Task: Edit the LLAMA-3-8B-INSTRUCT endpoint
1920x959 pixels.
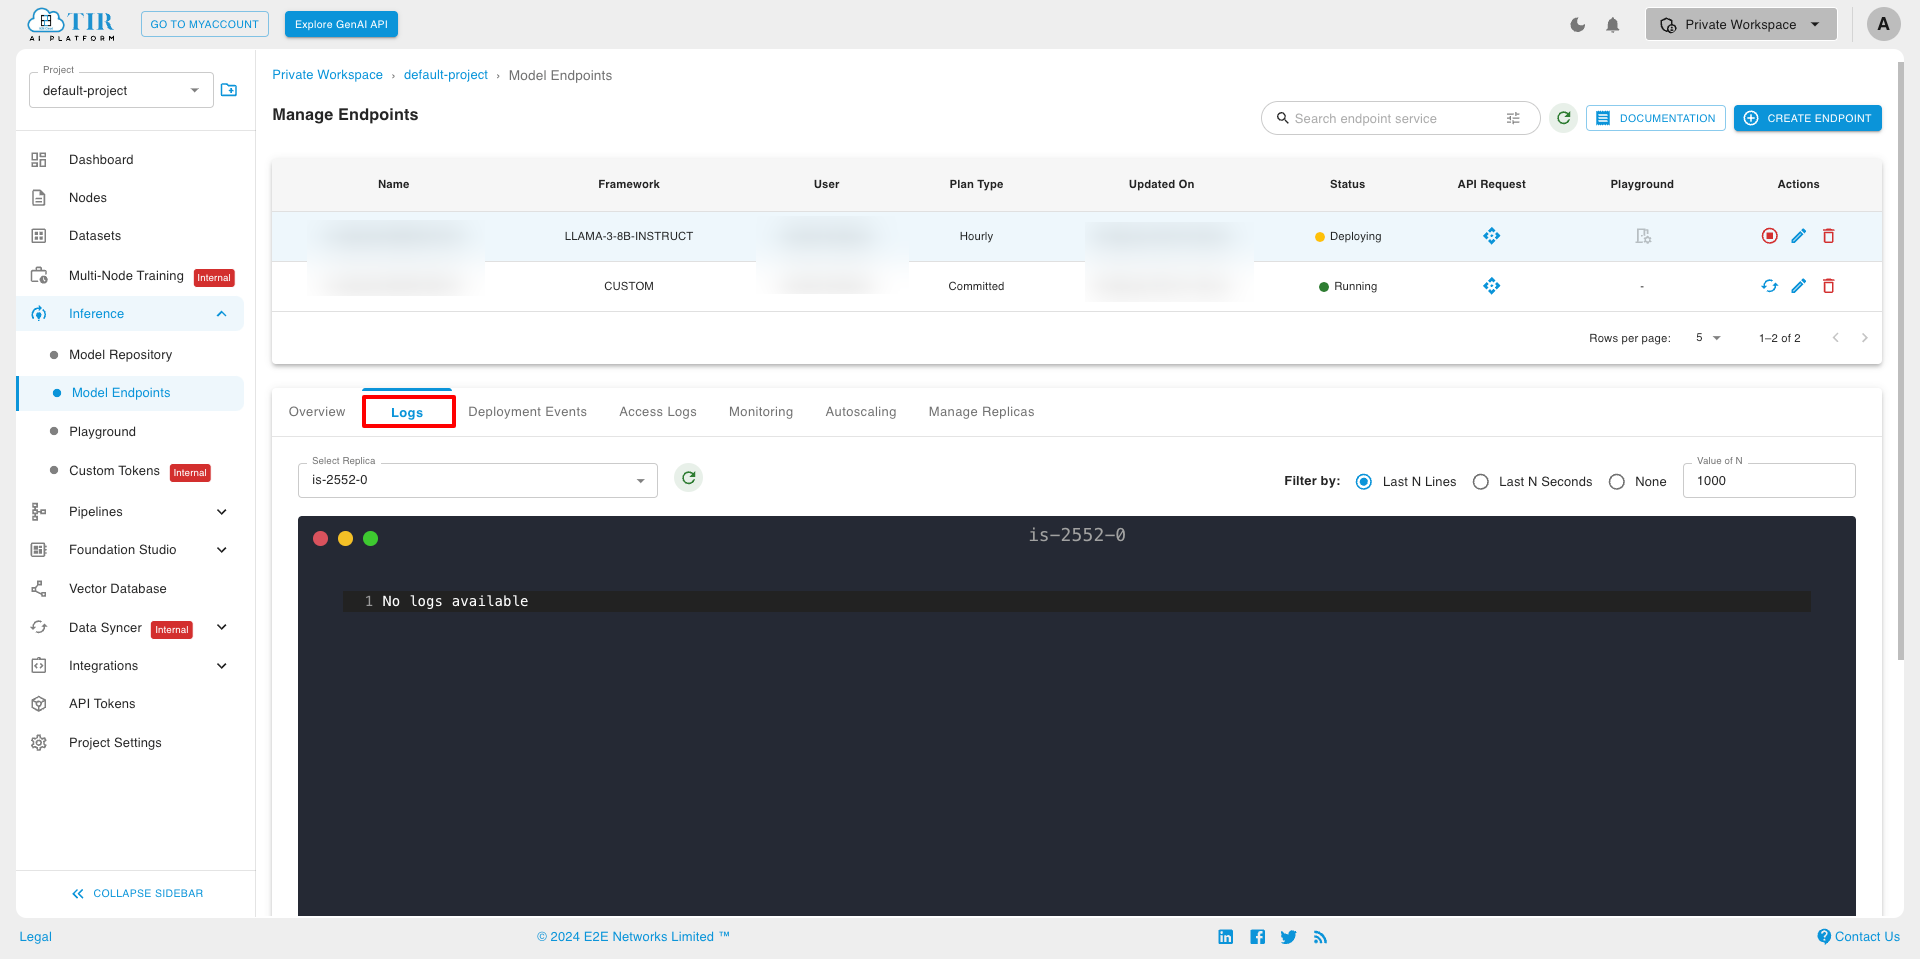Action: coord(1798,236)
